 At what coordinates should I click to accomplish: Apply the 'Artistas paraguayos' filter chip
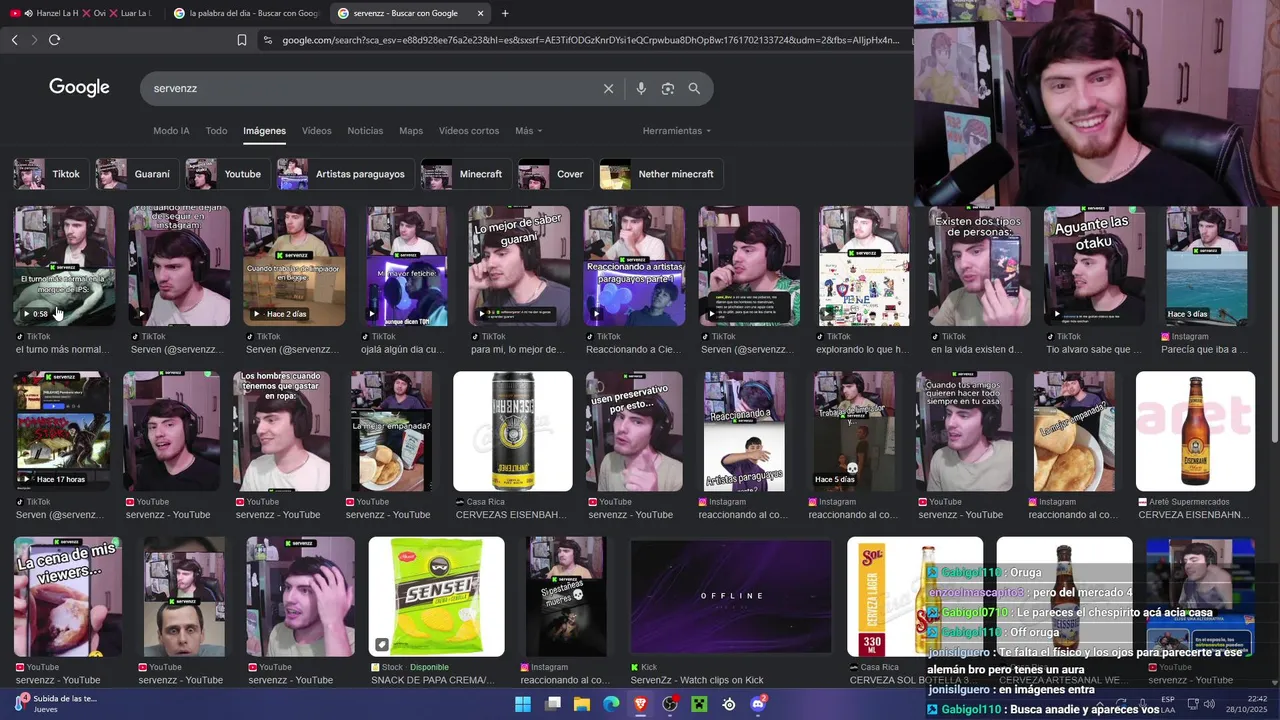(x=344, y=174)
